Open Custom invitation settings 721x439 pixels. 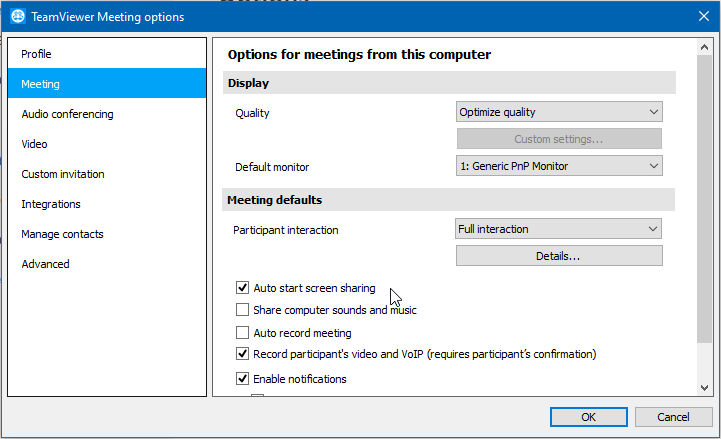pyautogui.click(x=107, y=174)
